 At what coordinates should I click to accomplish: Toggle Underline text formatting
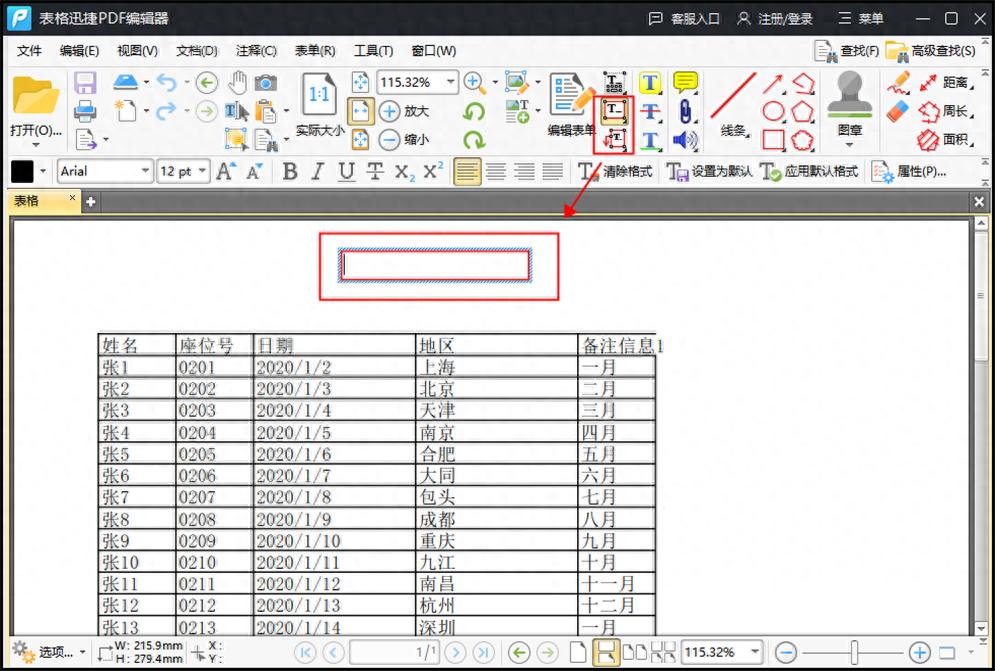(x=346, y=172)
